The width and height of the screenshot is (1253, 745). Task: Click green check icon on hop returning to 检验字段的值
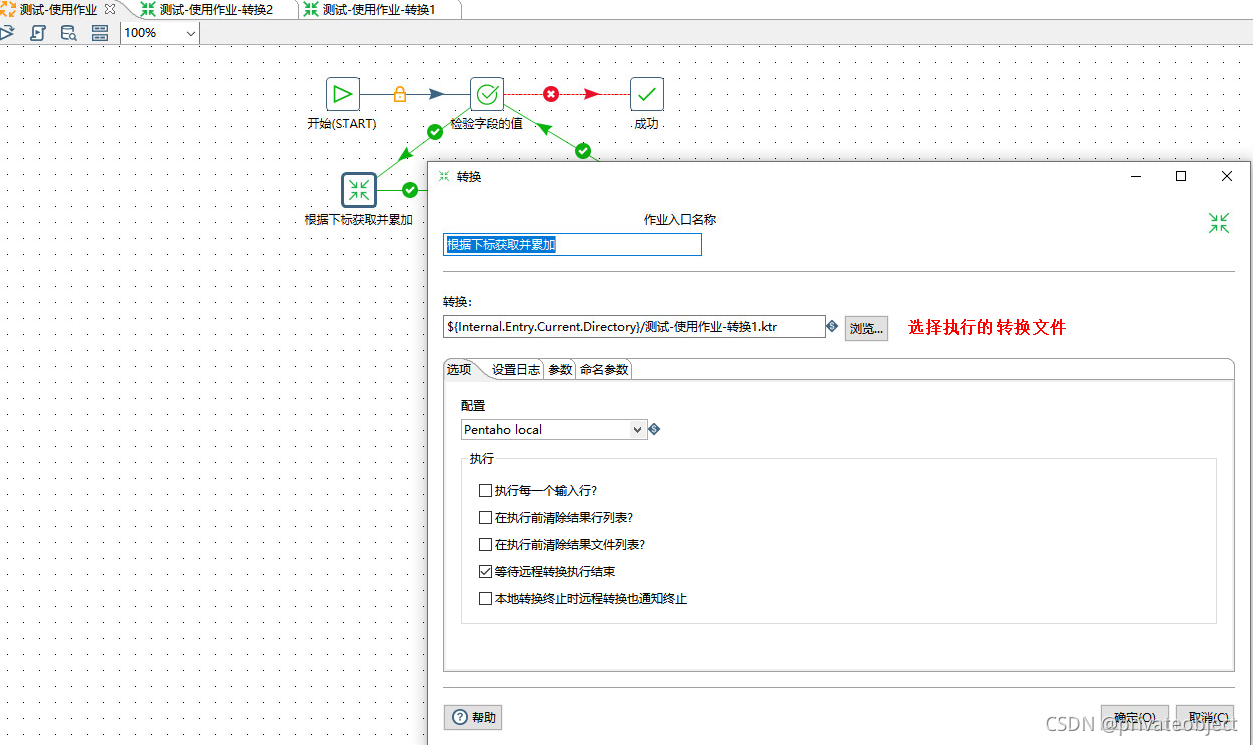pos(583,151)
